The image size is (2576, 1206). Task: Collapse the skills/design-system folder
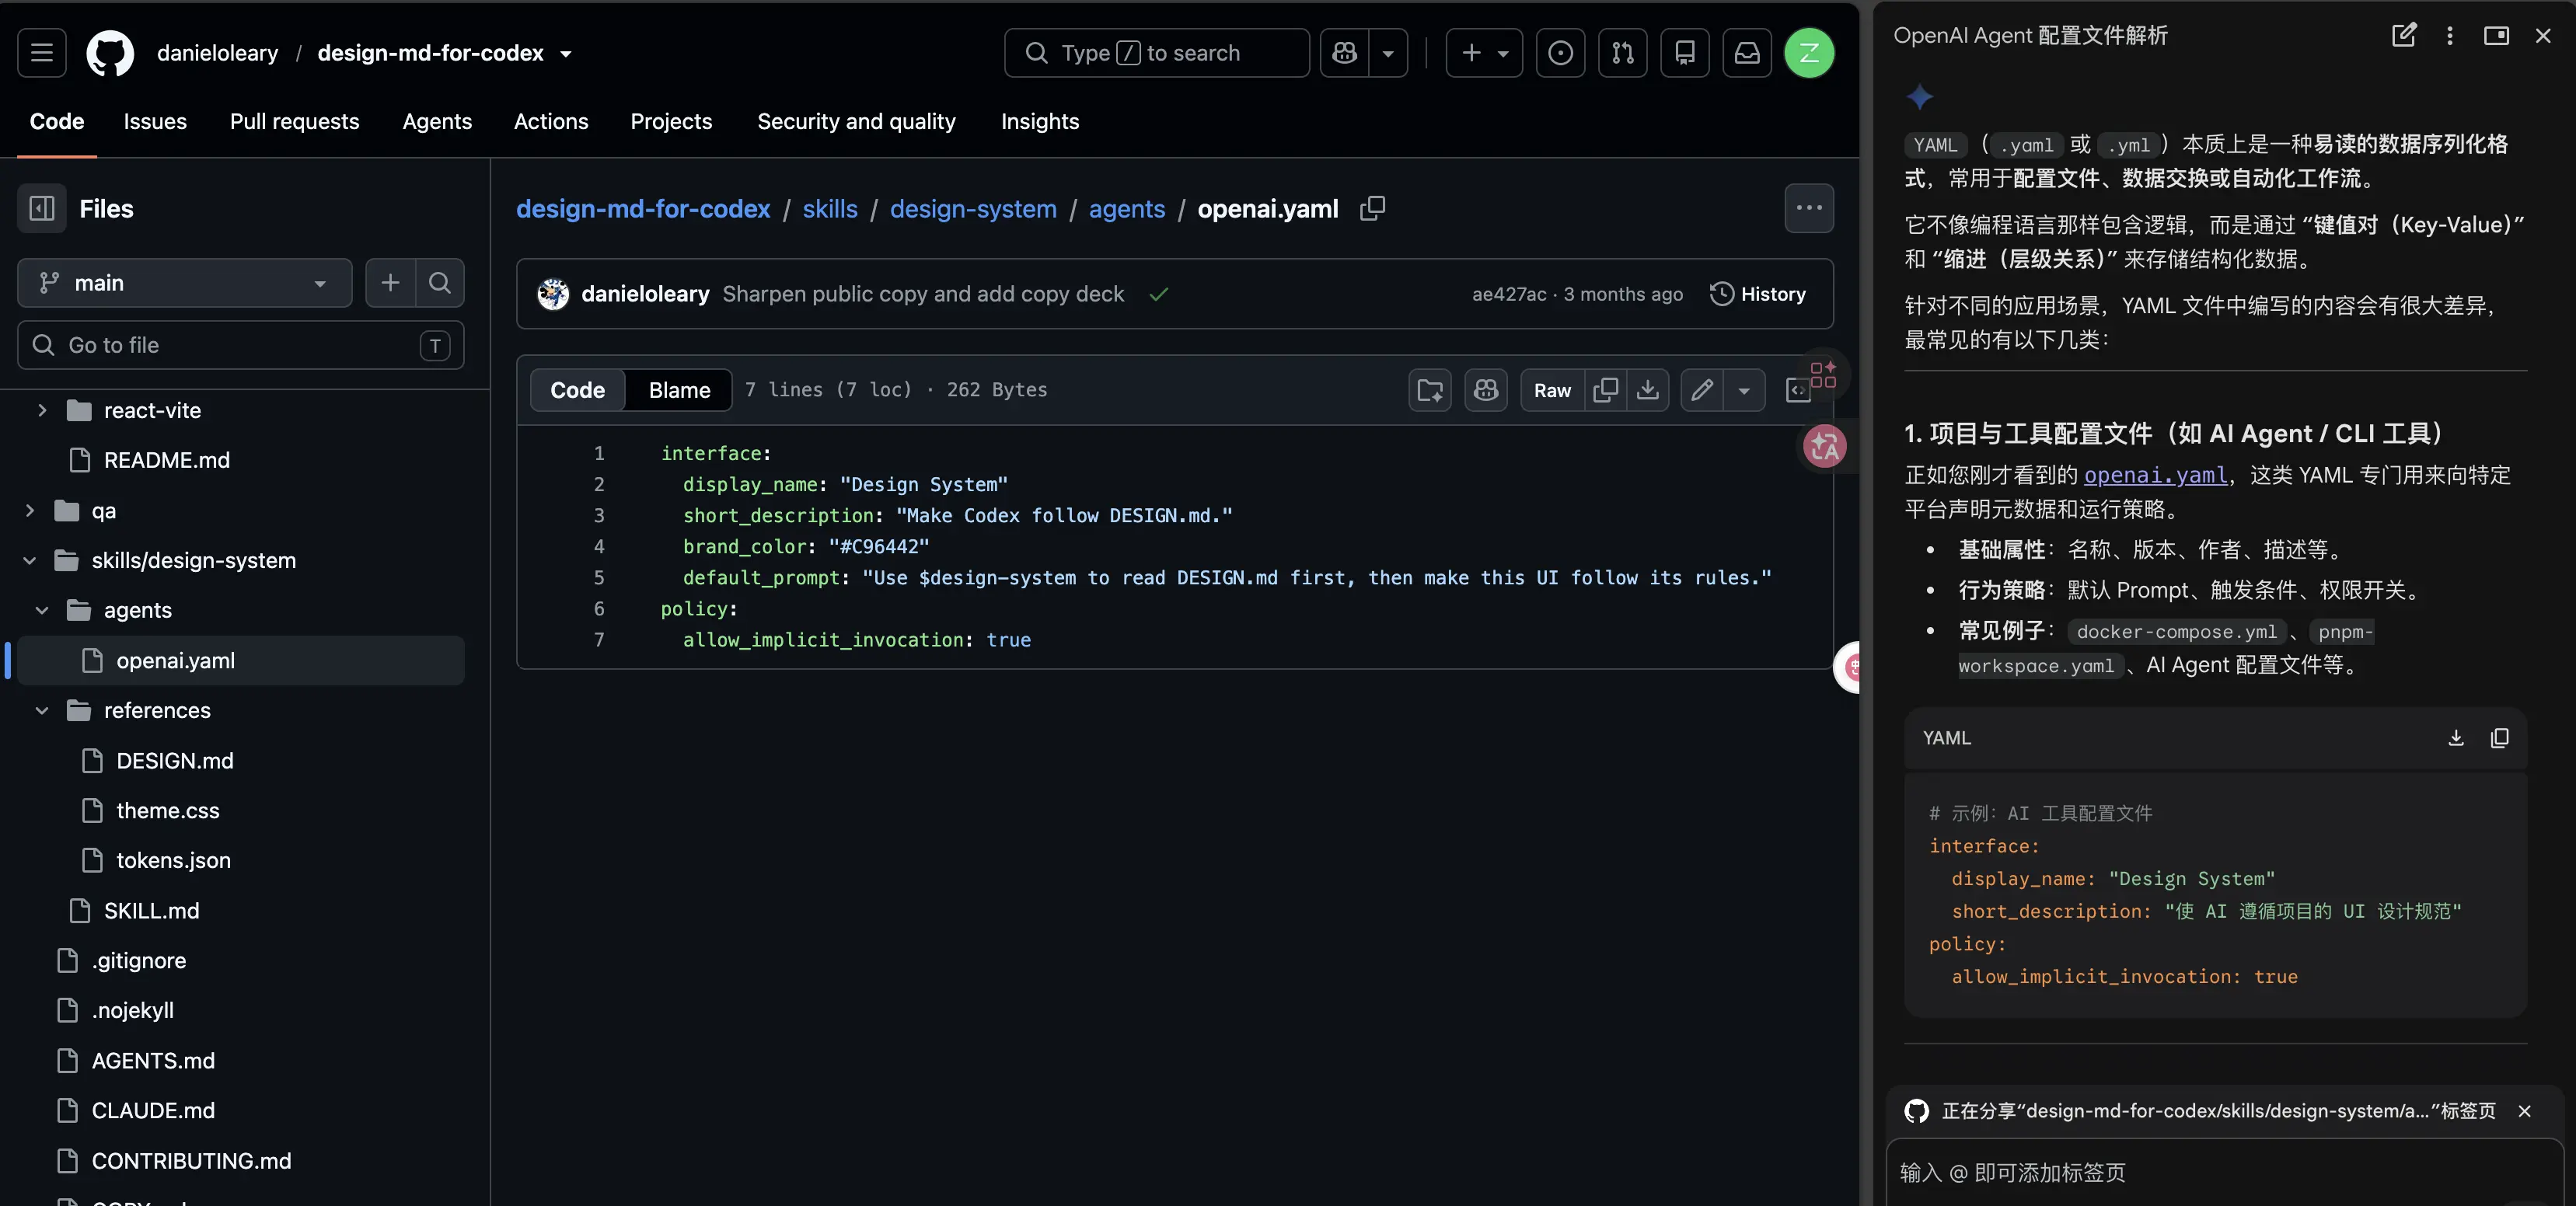30,560
